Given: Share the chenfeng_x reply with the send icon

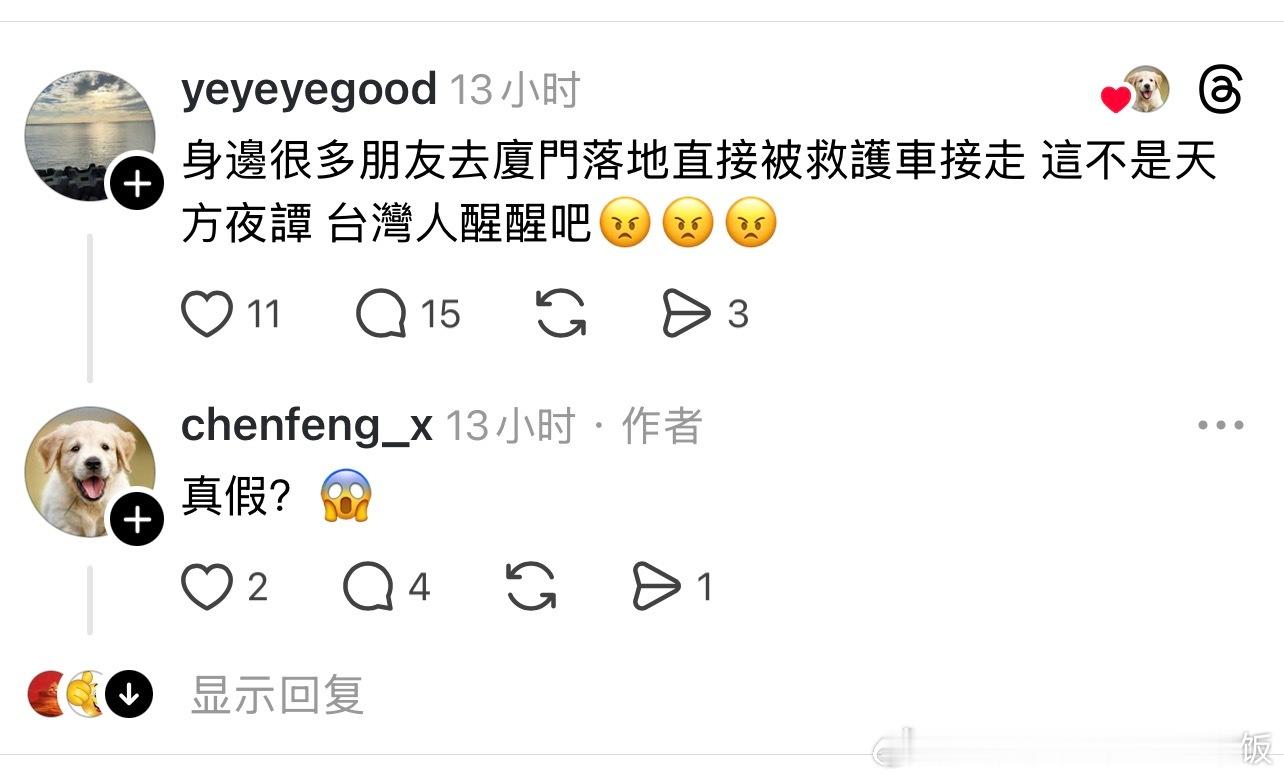Looking at the screenshot, I should (657, 587).
